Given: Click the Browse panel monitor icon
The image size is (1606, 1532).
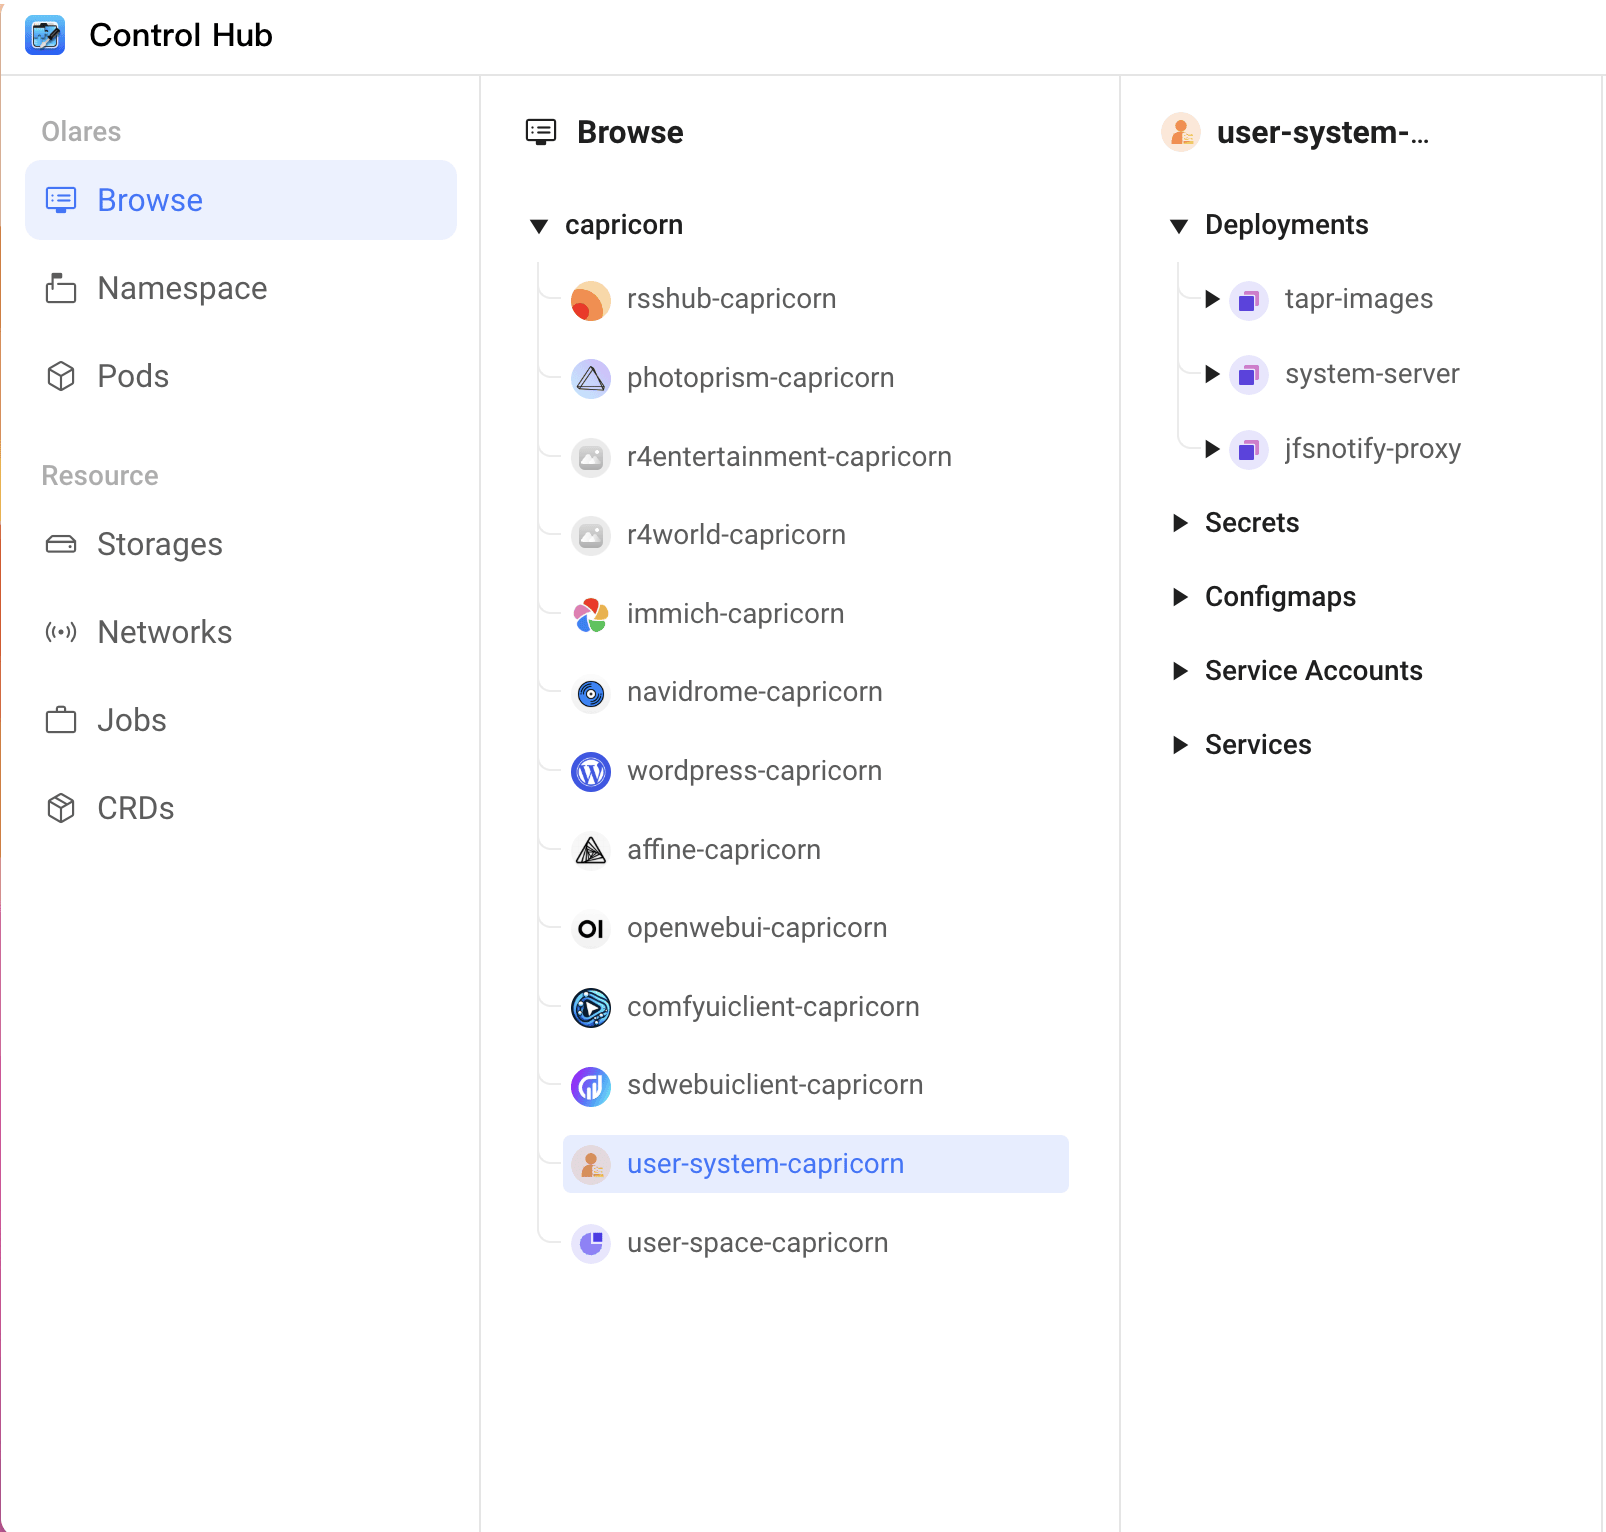Looking at the screenshot, I should coord(541,131).
